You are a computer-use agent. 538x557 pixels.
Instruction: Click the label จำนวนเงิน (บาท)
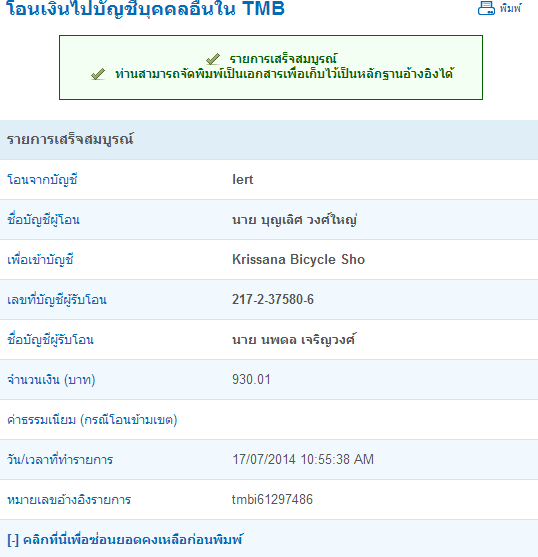tap(51, 380)
